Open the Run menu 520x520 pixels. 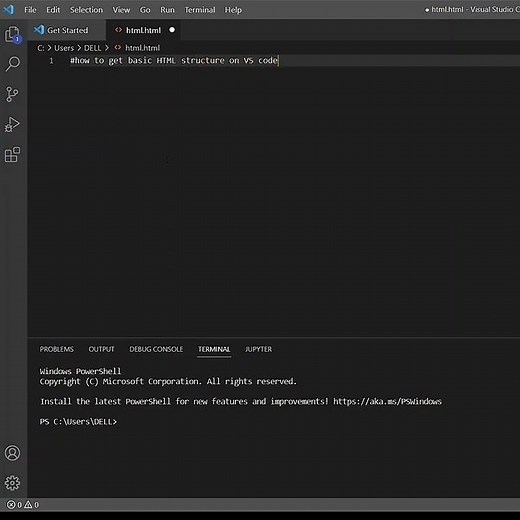click(167, 10)
